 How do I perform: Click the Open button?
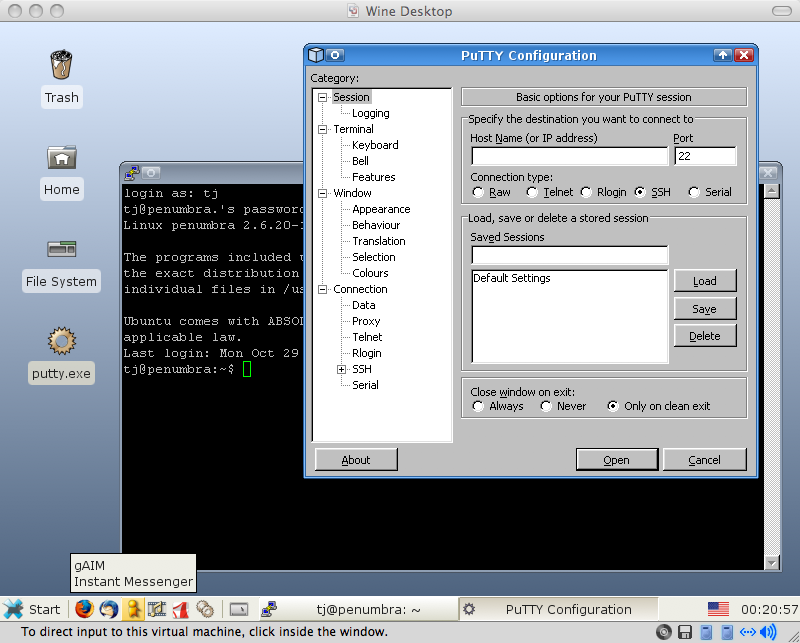pos(616,460)
